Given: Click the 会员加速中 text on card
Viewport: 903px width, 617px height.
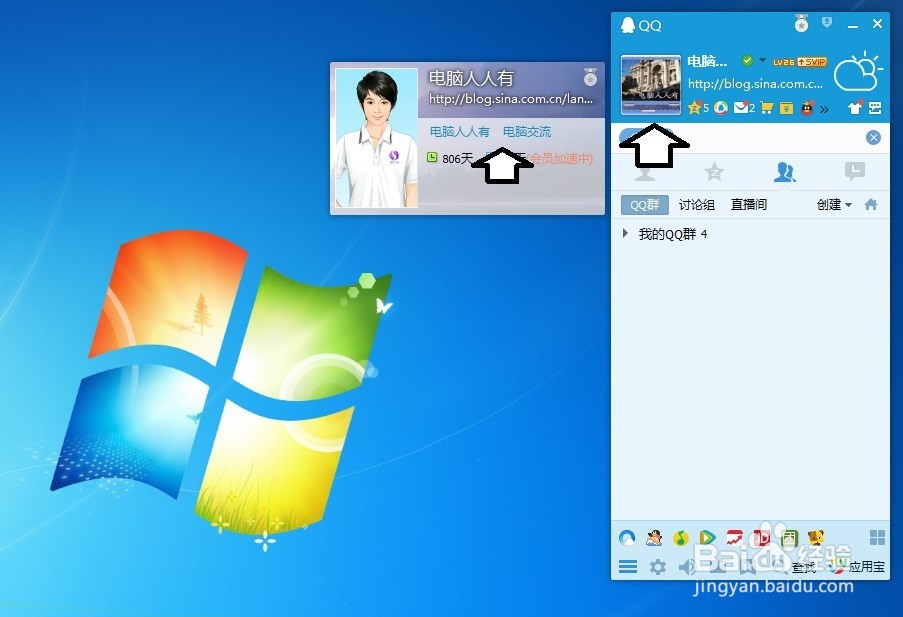Looking at the screenshot, I should [559, 158].
